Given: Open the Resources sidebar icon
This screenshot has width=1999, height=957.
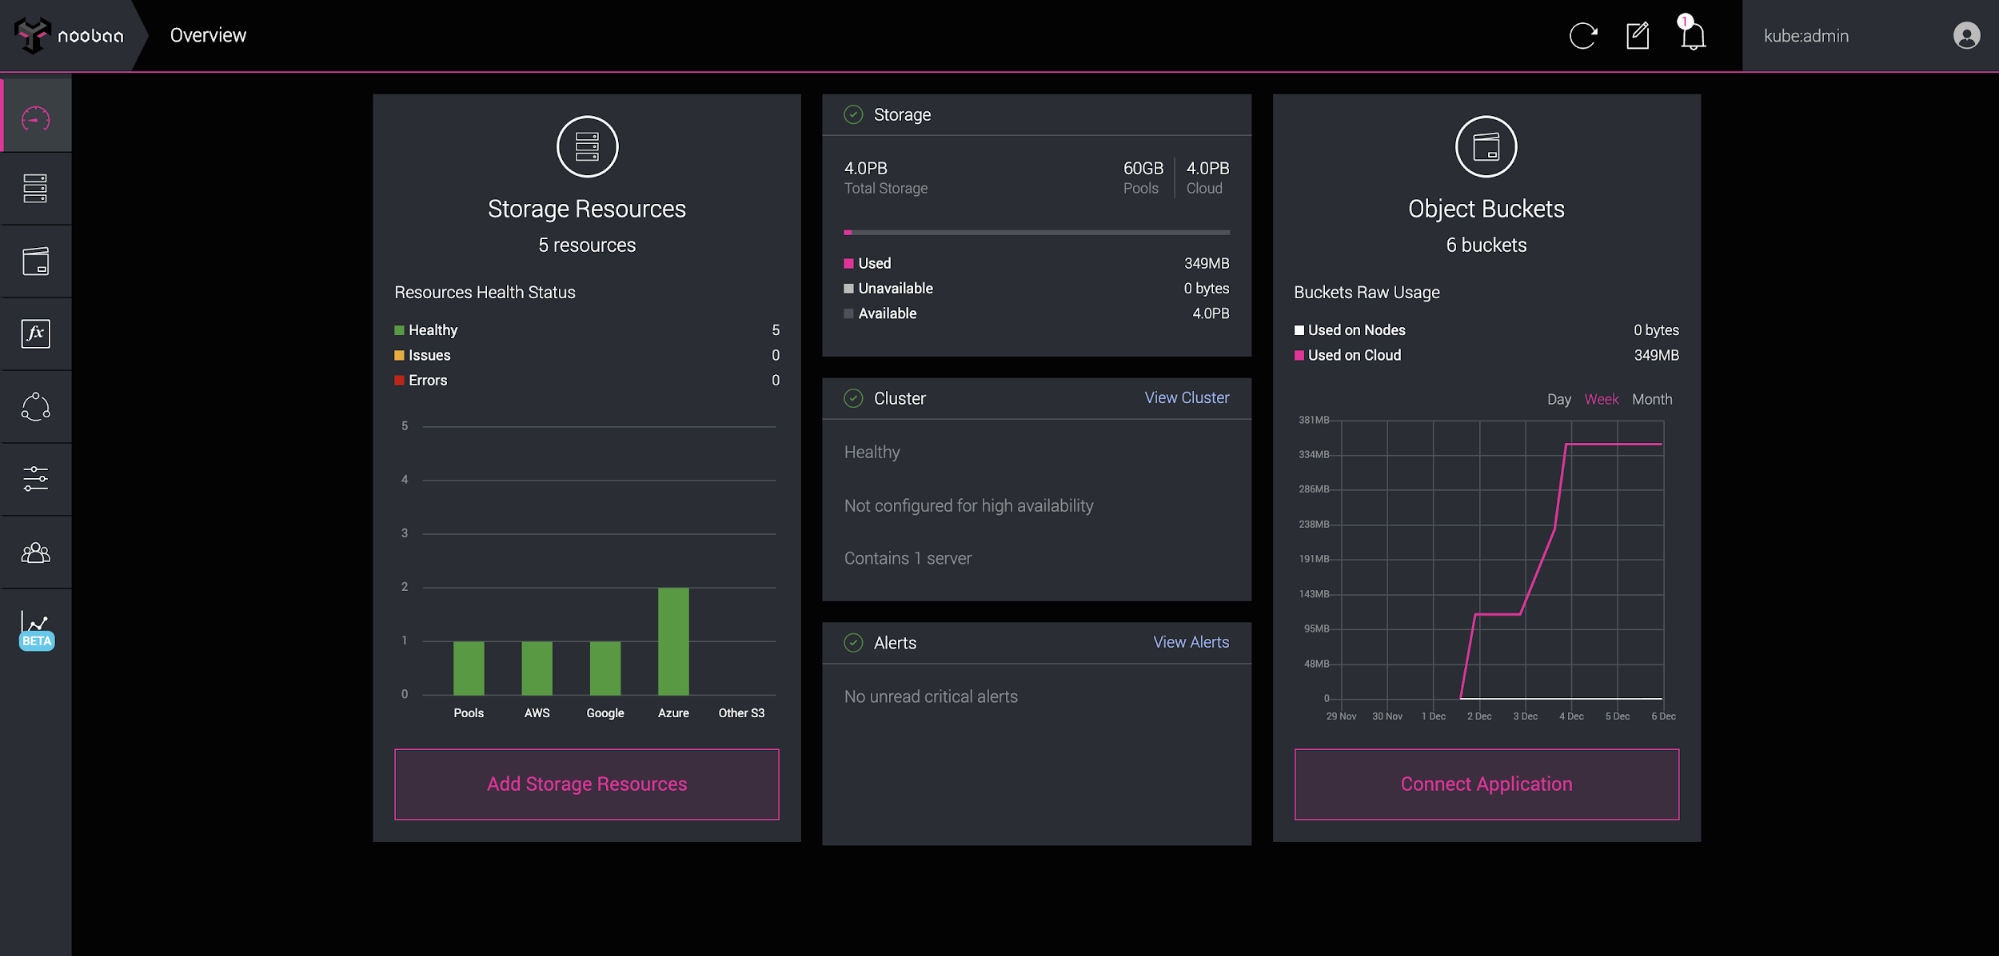Looking at the screenshot, I should (x=36, y=189).
